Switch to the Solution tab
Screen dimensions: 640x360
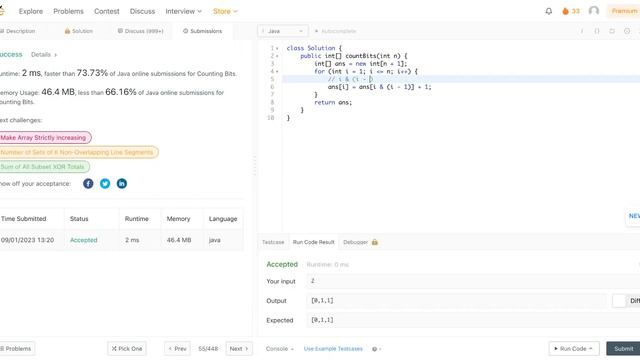(79, 31)
